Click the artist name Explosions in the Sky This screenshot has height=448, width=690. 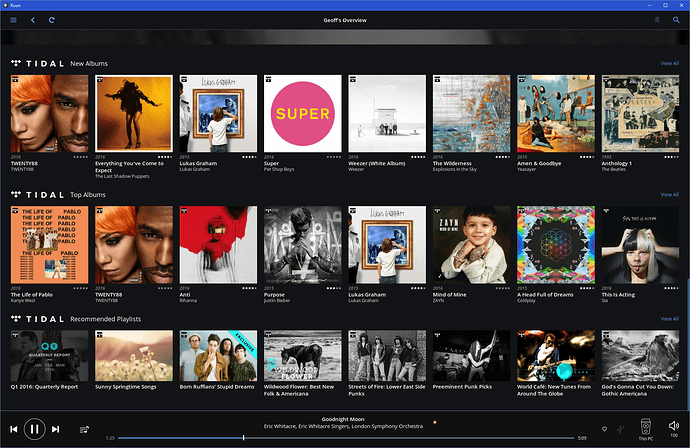click(455, 169)
